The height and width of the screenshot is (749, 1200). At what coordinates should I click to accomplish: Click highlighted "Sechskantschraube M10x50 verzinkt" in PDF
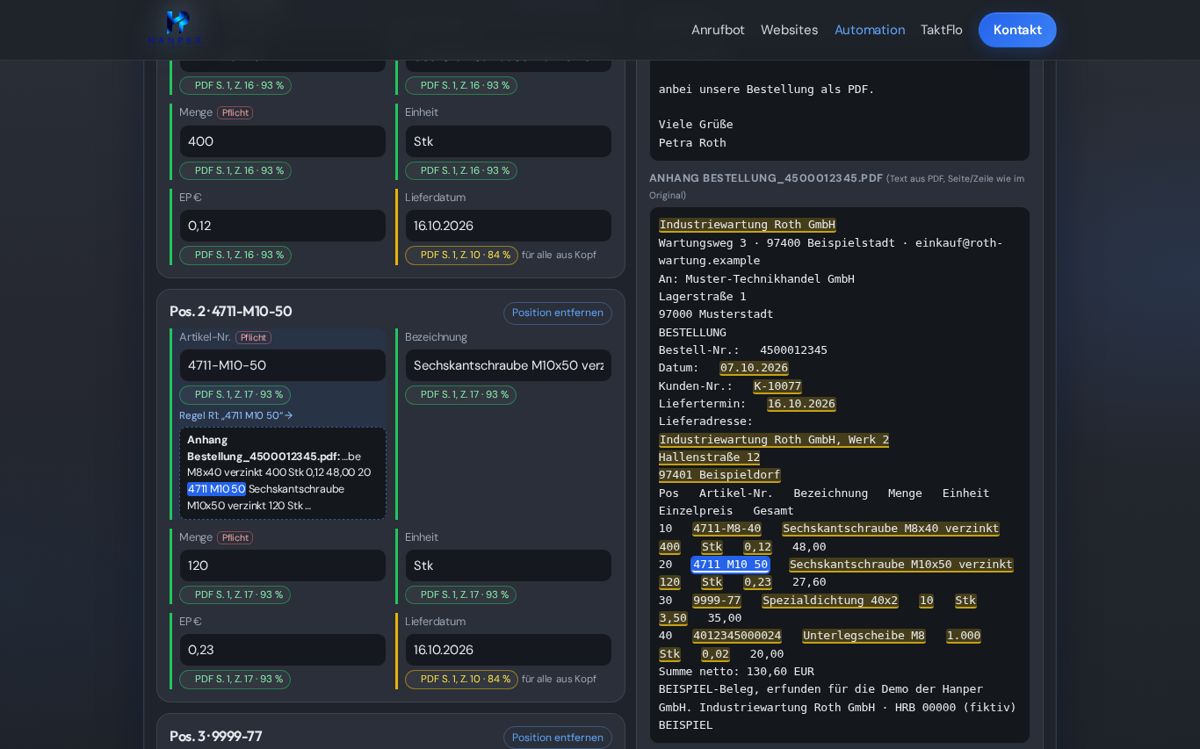(901, 565)
